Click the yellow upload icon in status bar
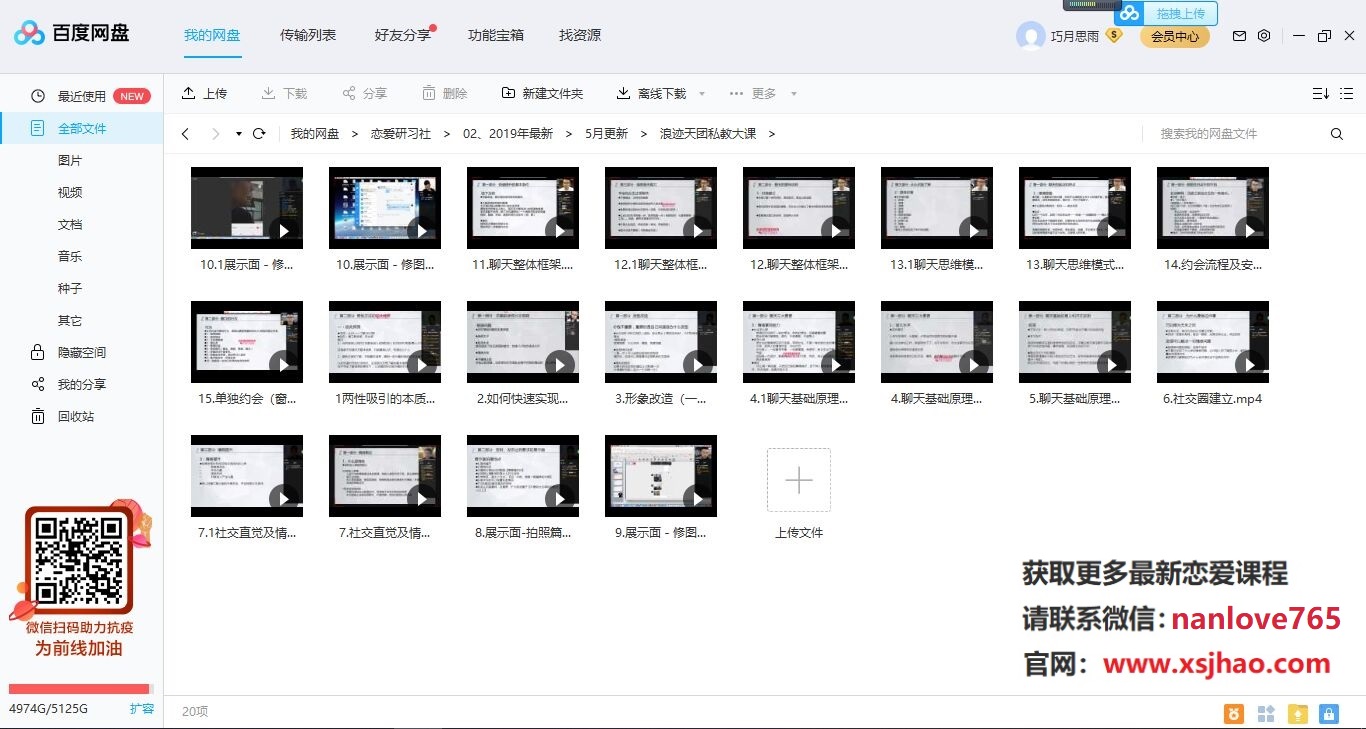The height and width of the screenshot is (729, 1366). 1297,714
